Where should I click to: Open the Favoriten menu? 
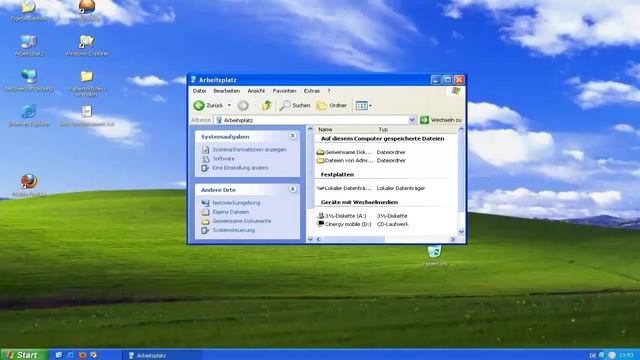tap(284, 91)
